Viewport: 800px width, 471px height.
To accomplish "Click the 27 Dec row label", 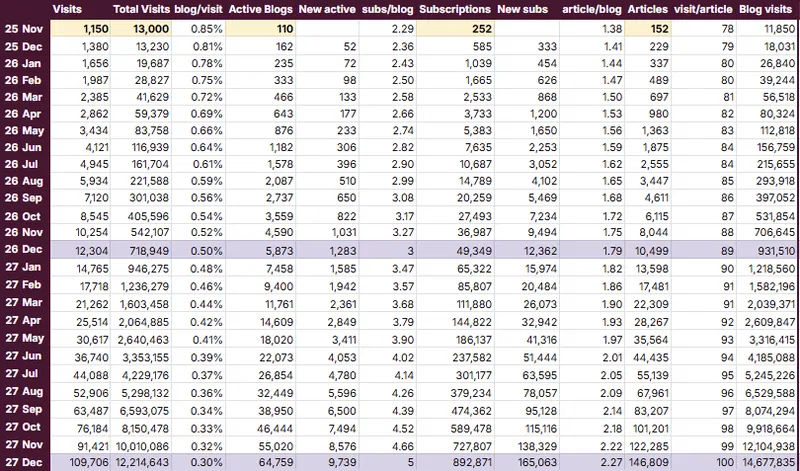I will pos(24,463).
